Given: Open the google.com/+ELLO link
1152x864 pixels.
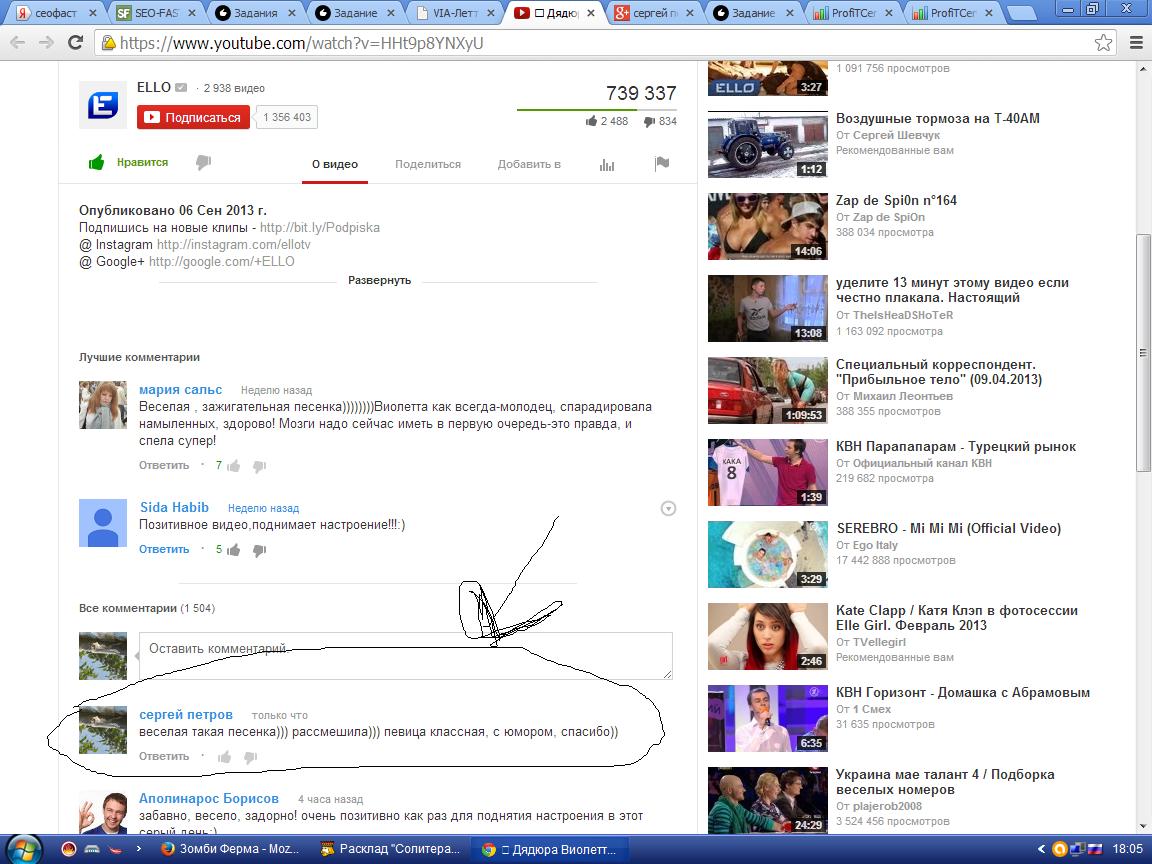Looking at the screenshot, I should [221, 262].
